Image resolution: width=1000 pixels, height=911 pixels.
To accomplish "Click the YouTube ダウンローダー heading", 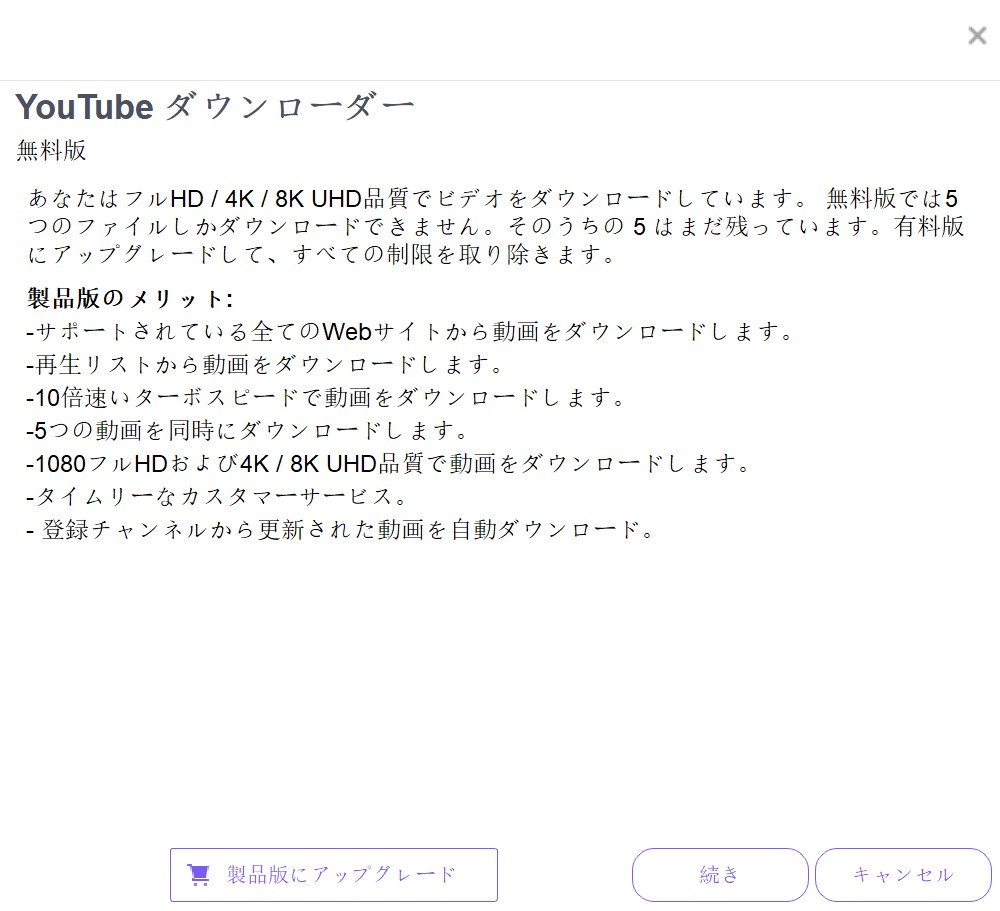I will click(x=215, y=107).
